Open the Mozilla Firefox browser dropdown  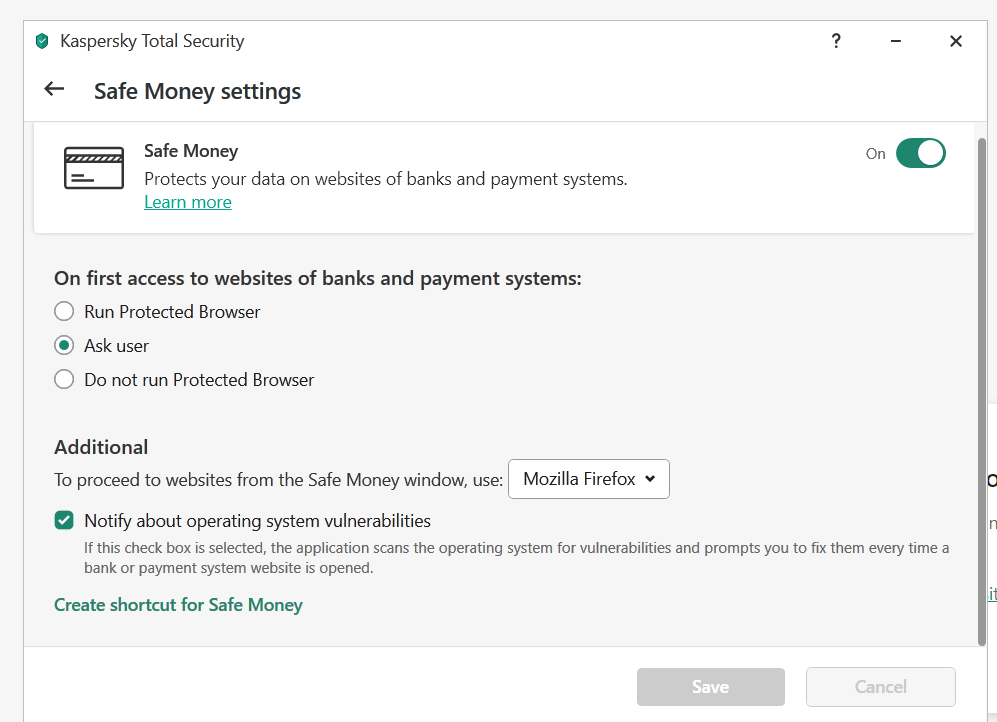coord(589,479)
